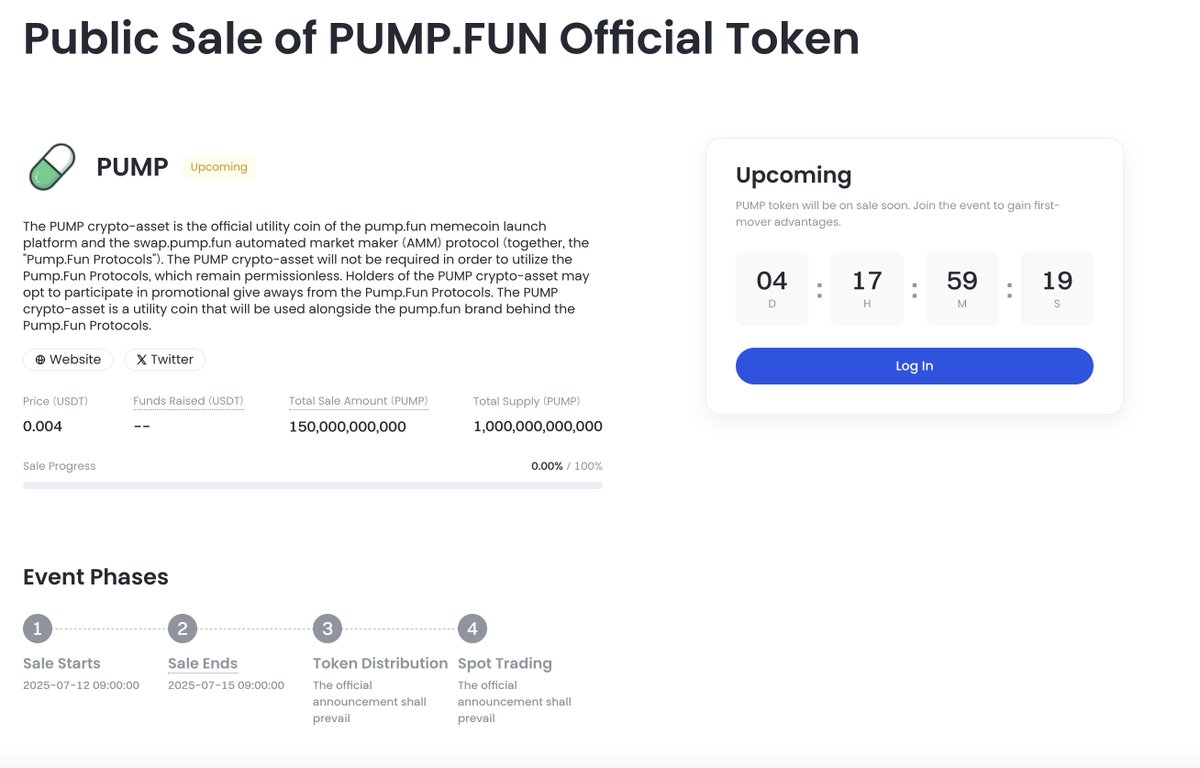
Task: Select phase circle 1 for Sale Starts
Action: [37, 628]
